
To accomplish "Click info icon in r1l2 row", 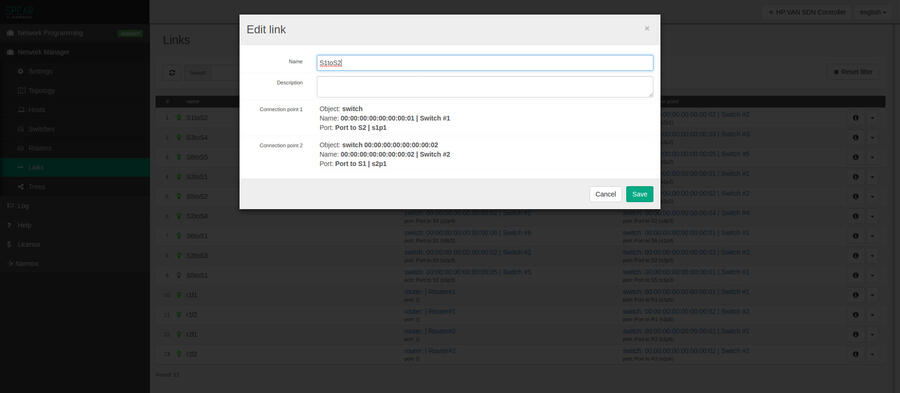I will point(855,315).
